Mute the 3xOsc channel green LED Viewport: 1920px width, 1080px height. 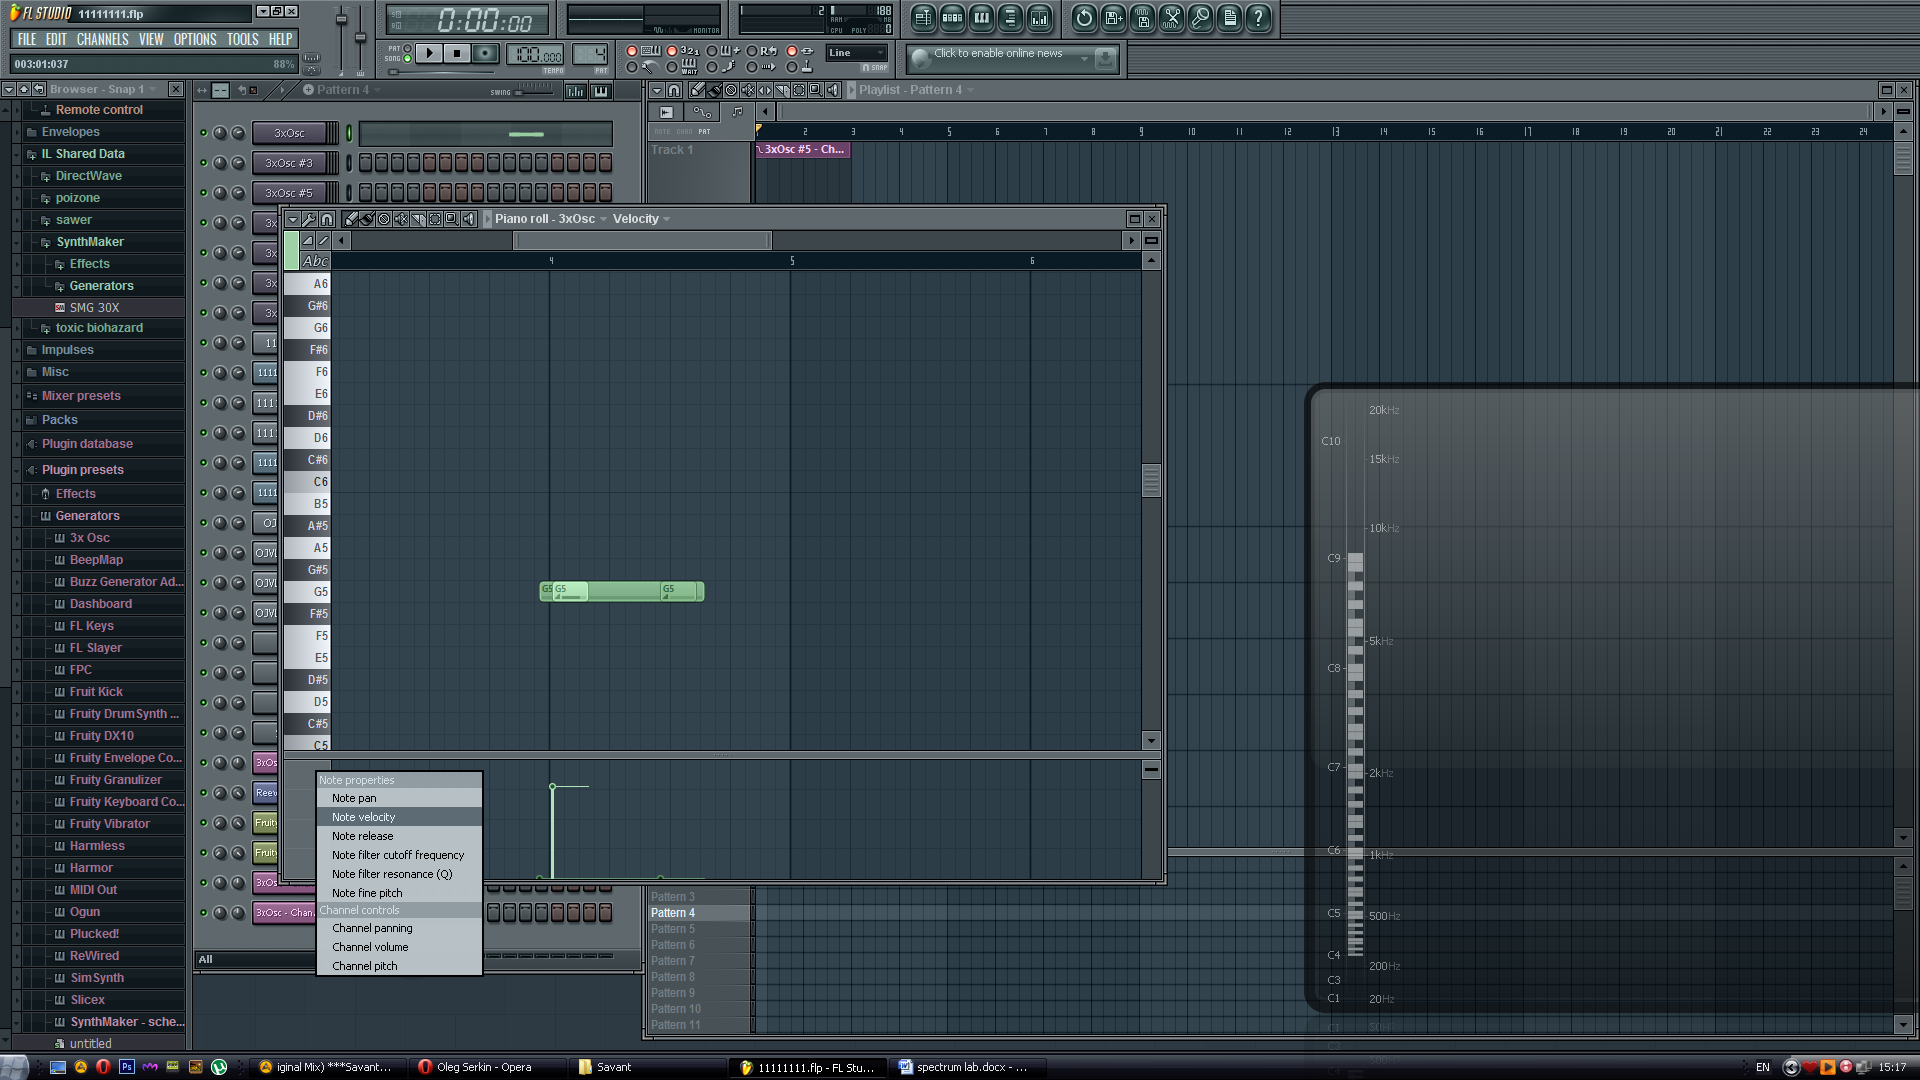tap(203, 133)
